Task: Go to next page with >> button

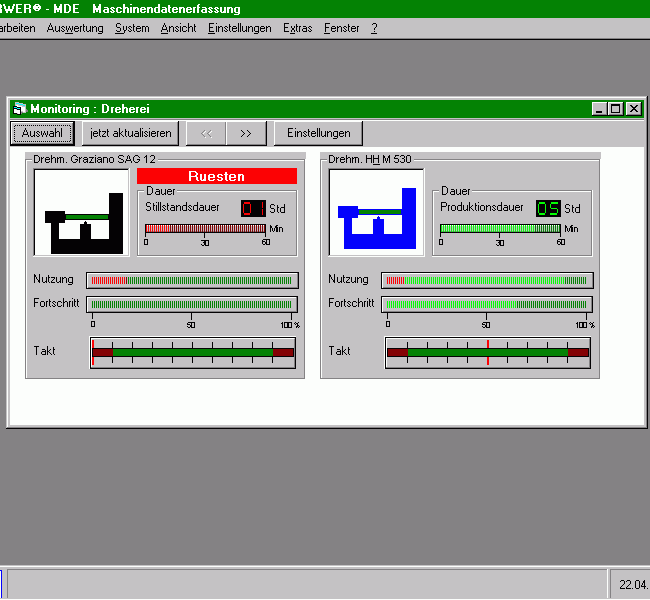Action: [246, 133]
